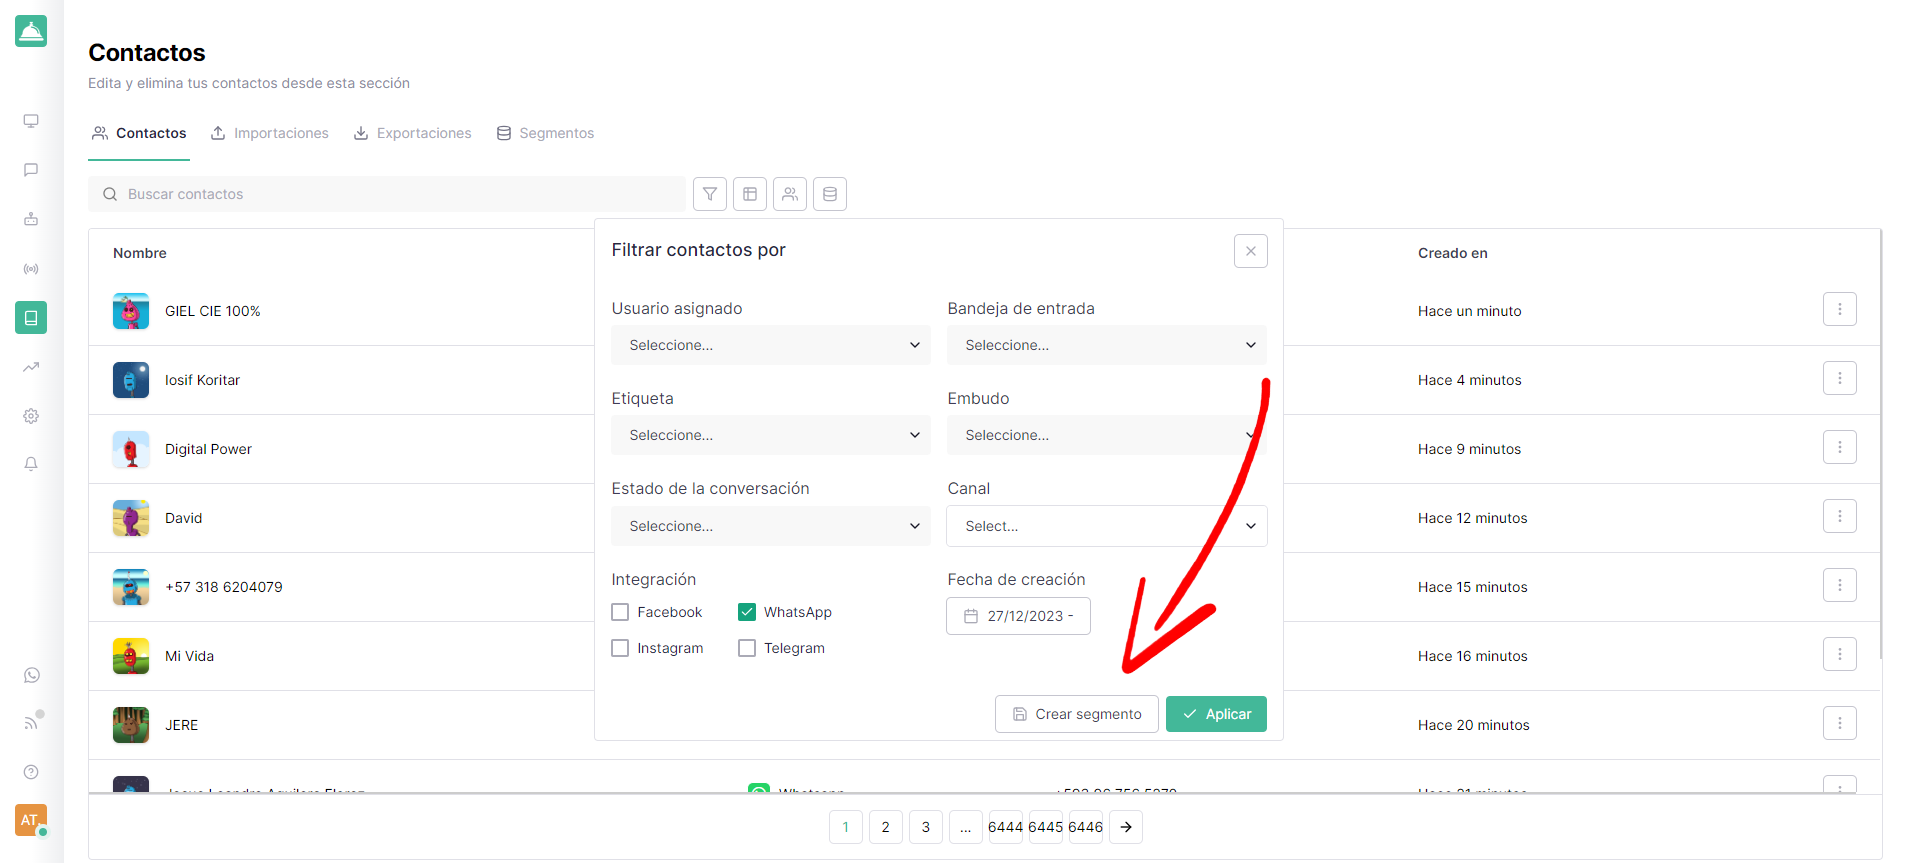
Task: Open the broadcast sidebar icon
Action: coord(31,269)
